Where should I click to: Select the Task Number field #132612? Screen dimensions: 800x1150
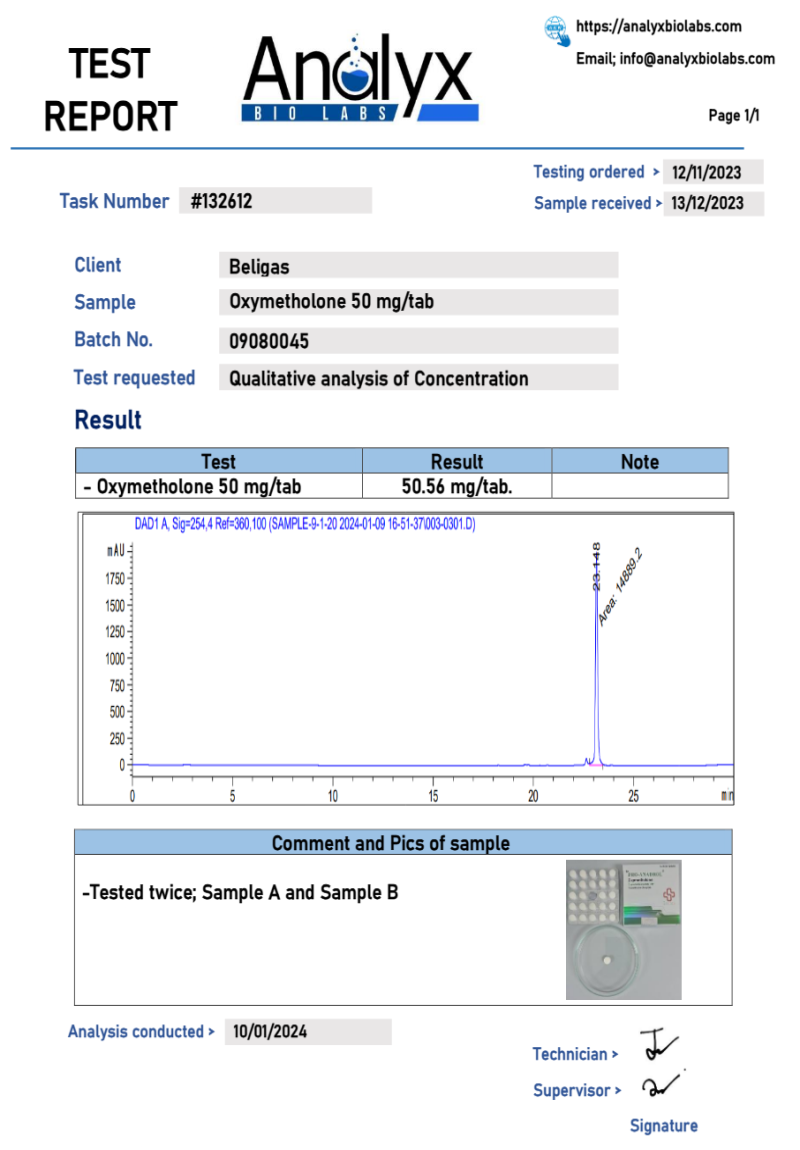275,201
